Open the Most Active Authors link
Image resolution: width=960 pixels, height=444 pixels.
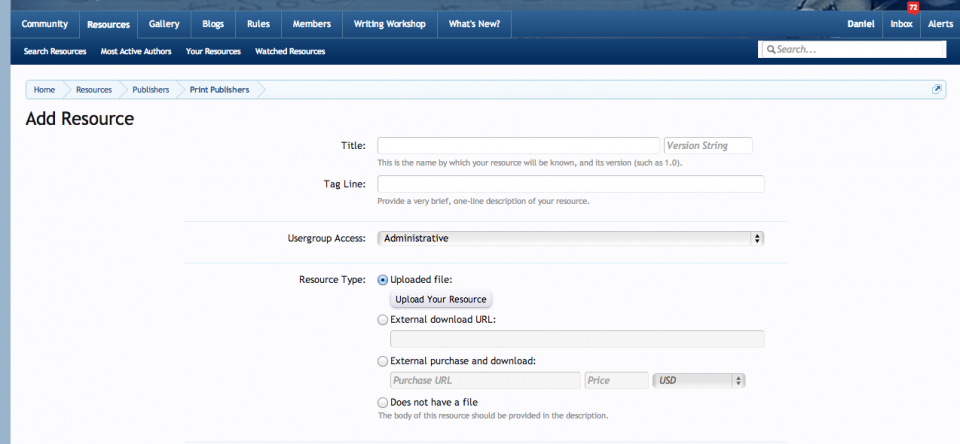coord(136,51)
